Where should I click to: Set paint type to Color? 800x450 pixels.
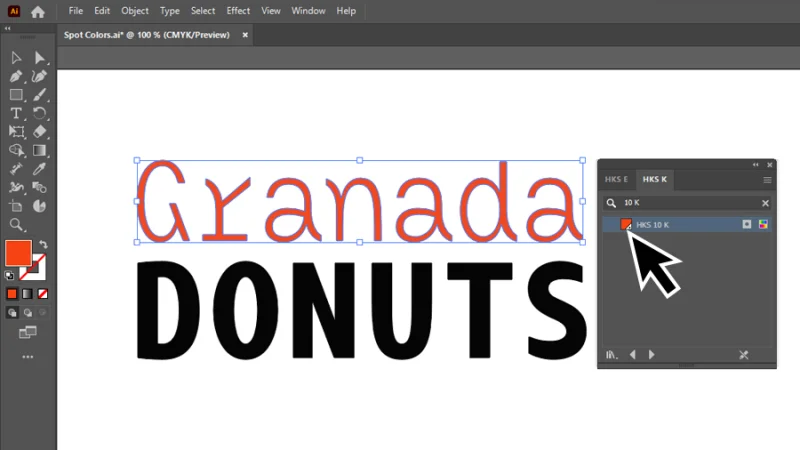pos(12,294)
